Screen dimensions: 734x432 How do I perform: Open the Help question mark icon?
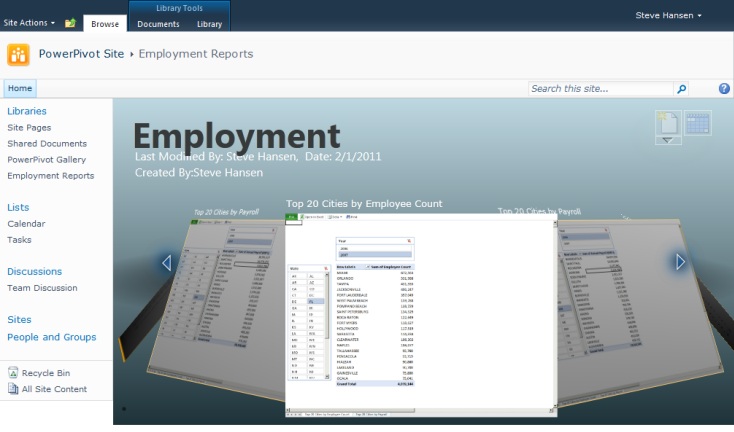tap(724, 88)
